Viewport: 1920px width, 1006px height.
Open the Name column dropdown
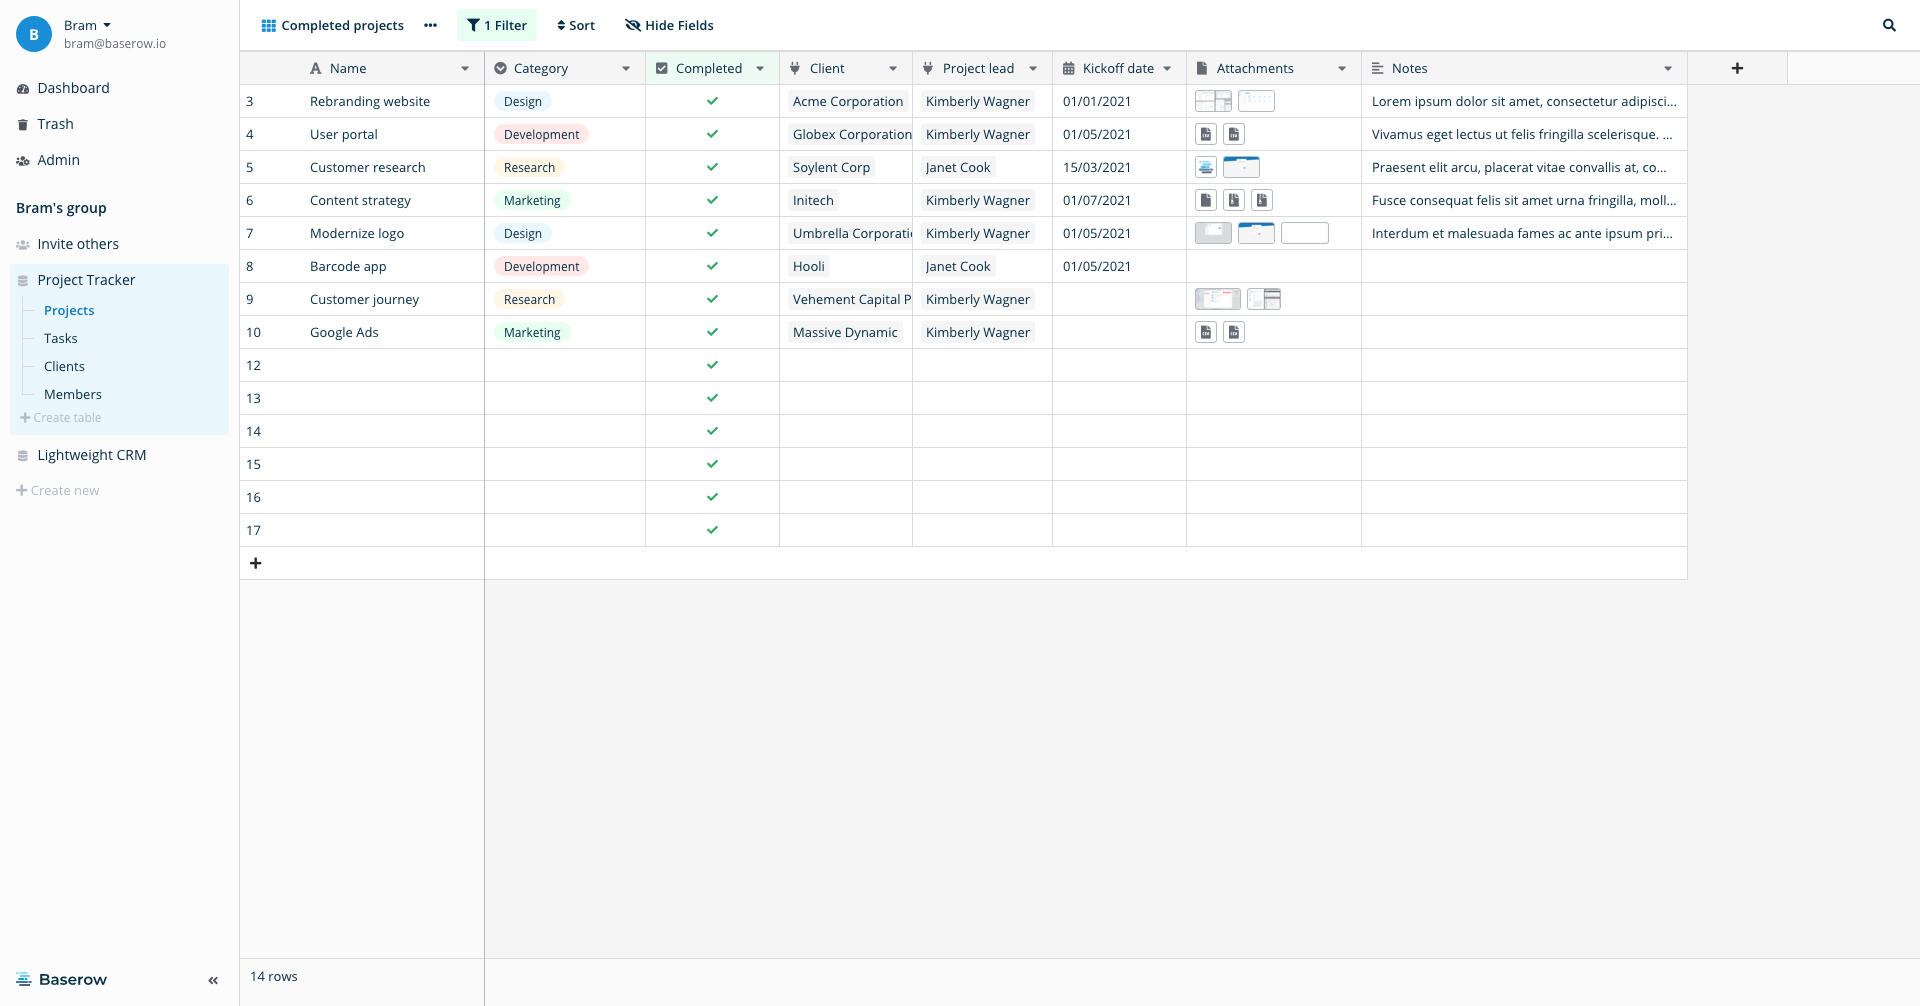click(465, 68)
